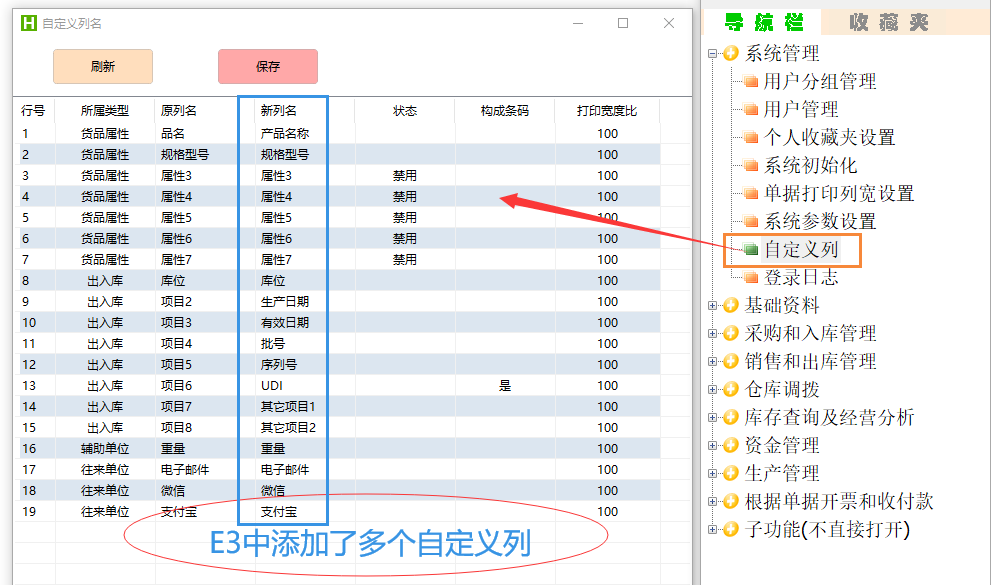Viewport: 991px width, 585px height.
Task: Click the 子功能(不直接打开) folder icon
Action: pos(731,529)
